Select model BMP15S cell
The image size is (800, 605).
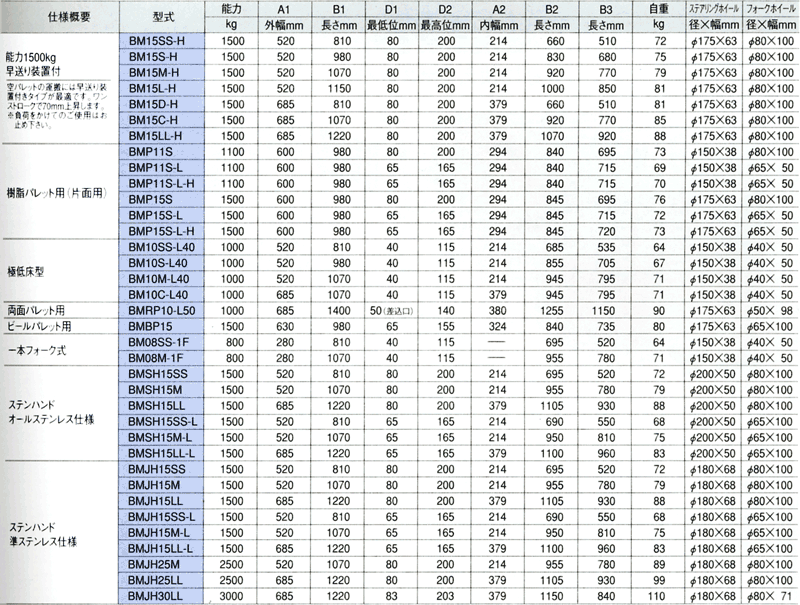click(162, 199)
